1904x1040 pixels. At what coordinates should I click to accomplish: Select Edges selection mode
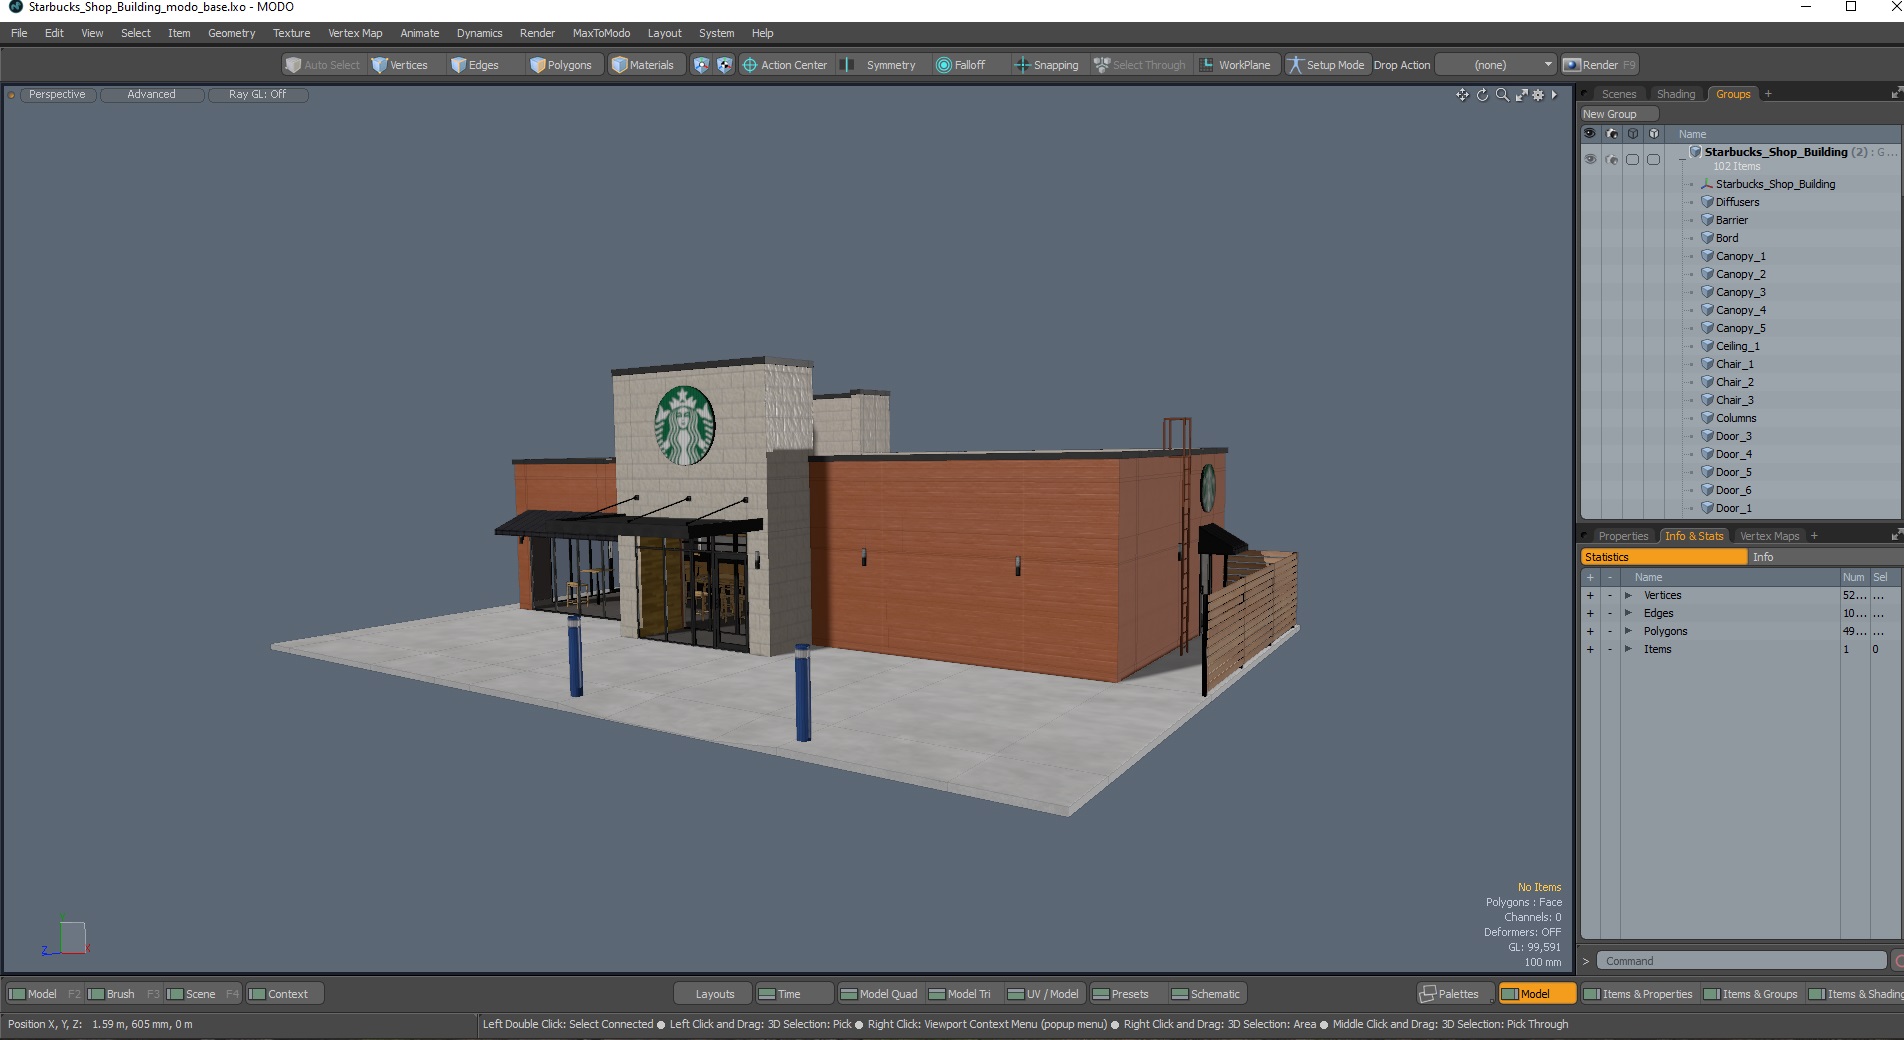click(476, 65)
